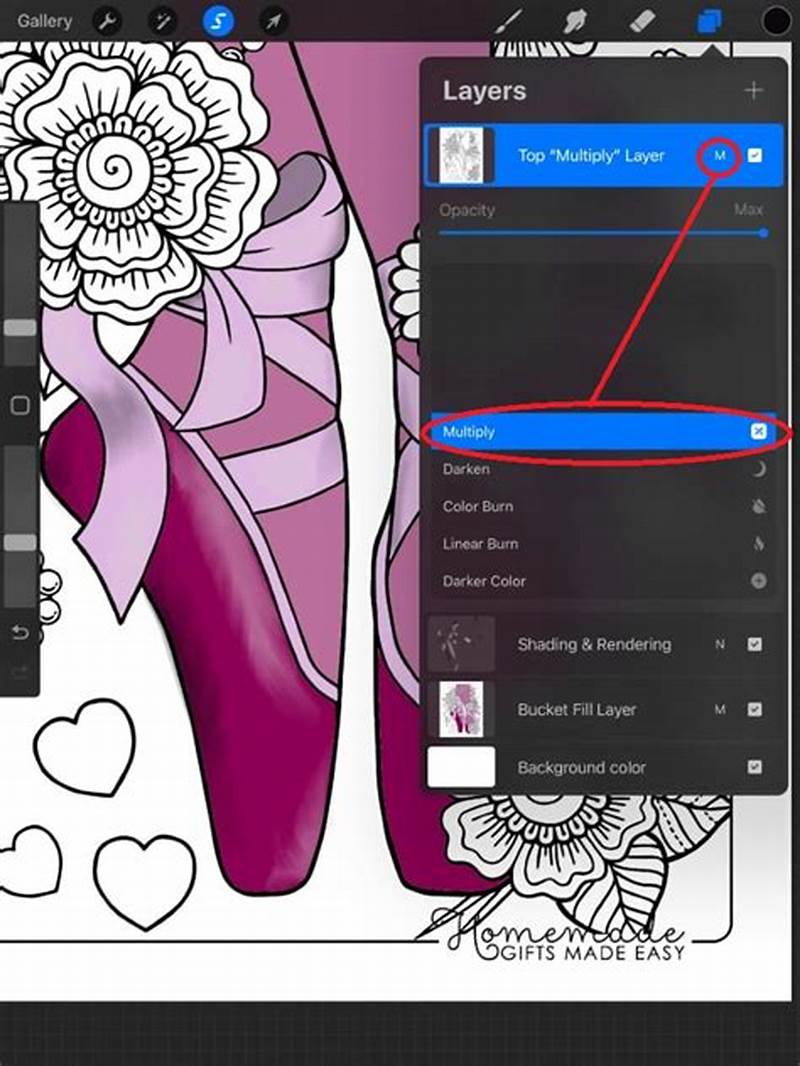Switch to the Smudge tool
Viewport: 800px width, 1066px height.
click(577, 21)
